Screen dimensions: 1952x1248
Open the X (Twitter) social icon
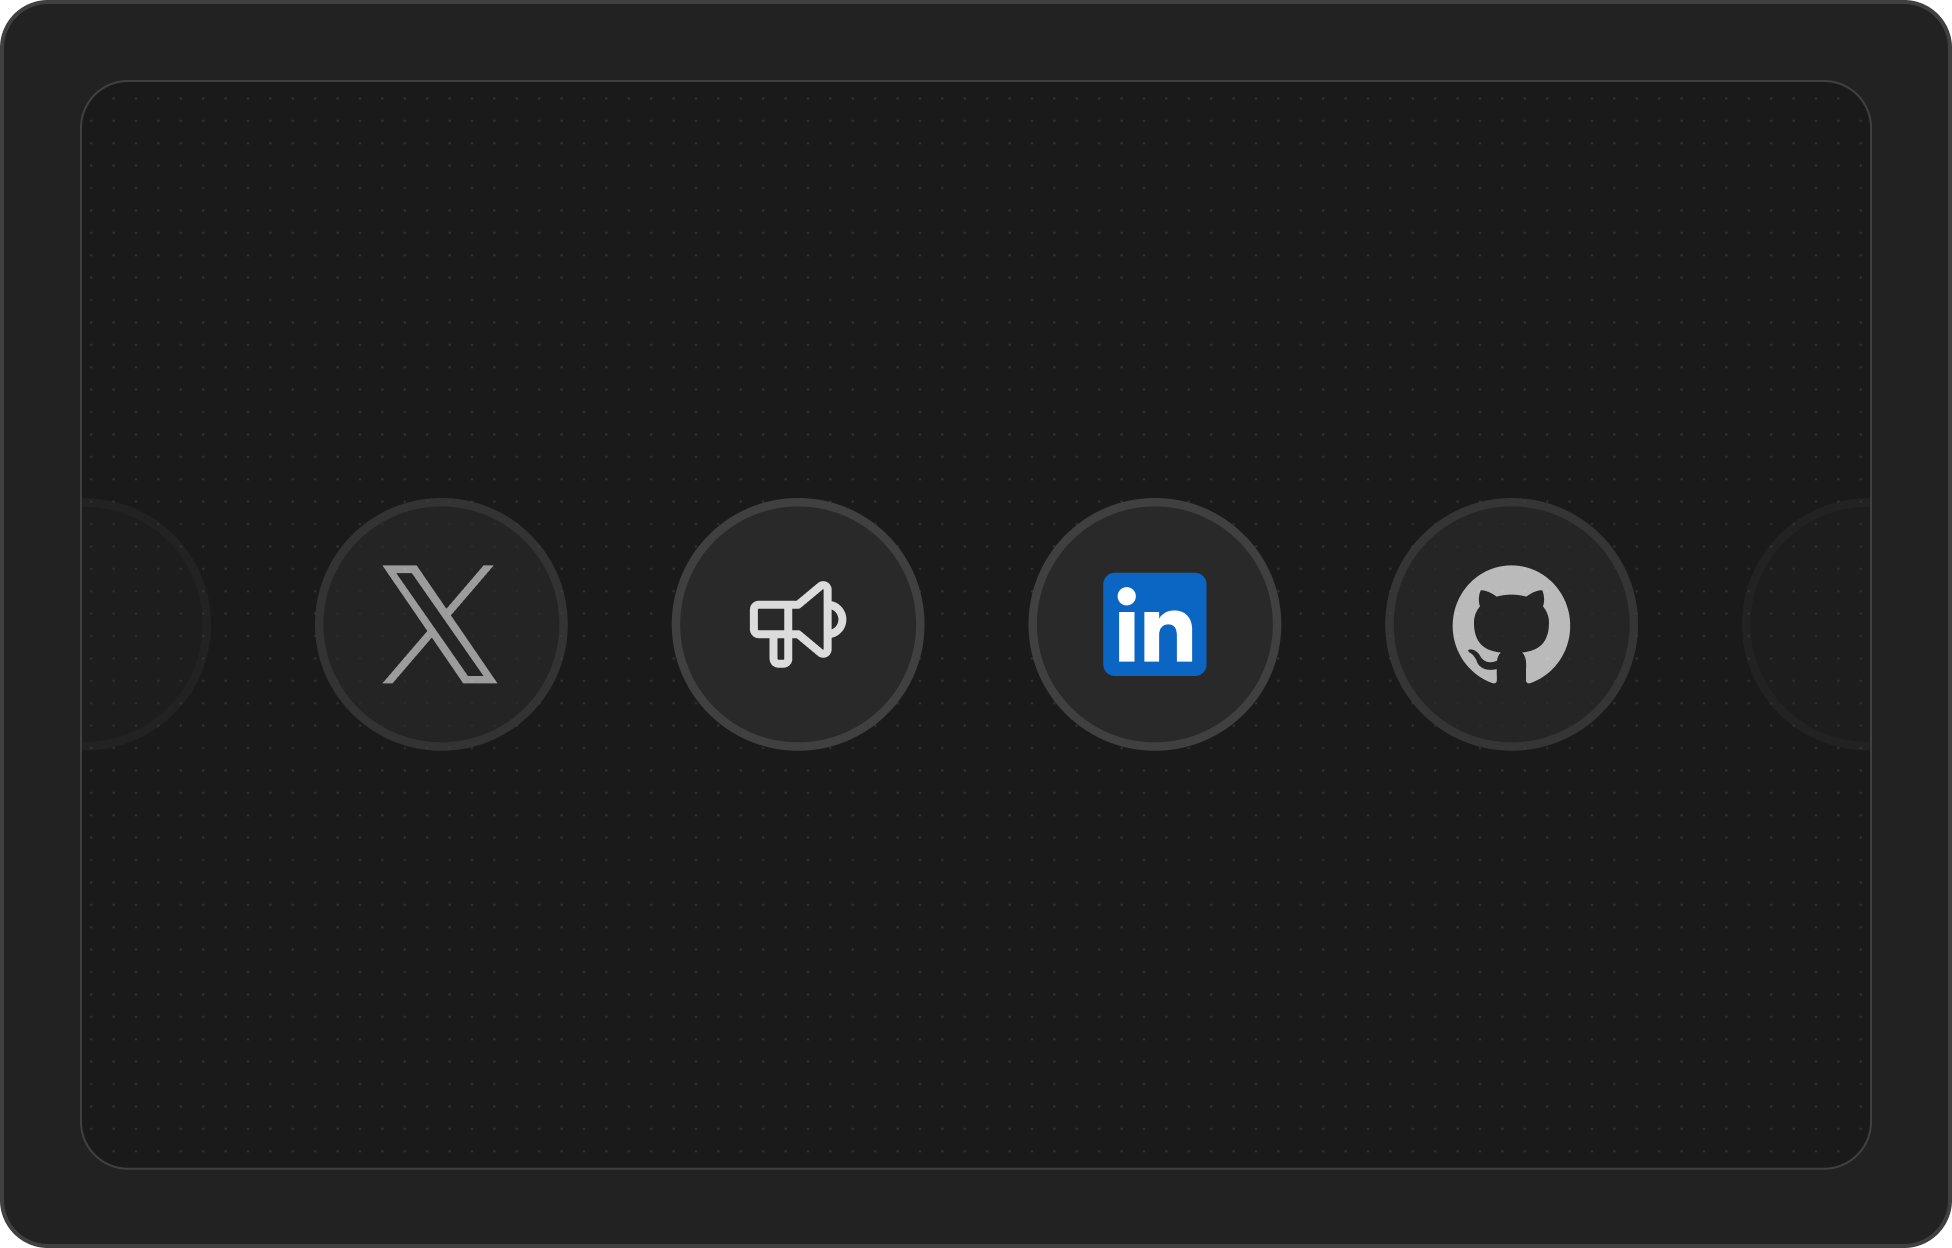(x=440, y=624)
